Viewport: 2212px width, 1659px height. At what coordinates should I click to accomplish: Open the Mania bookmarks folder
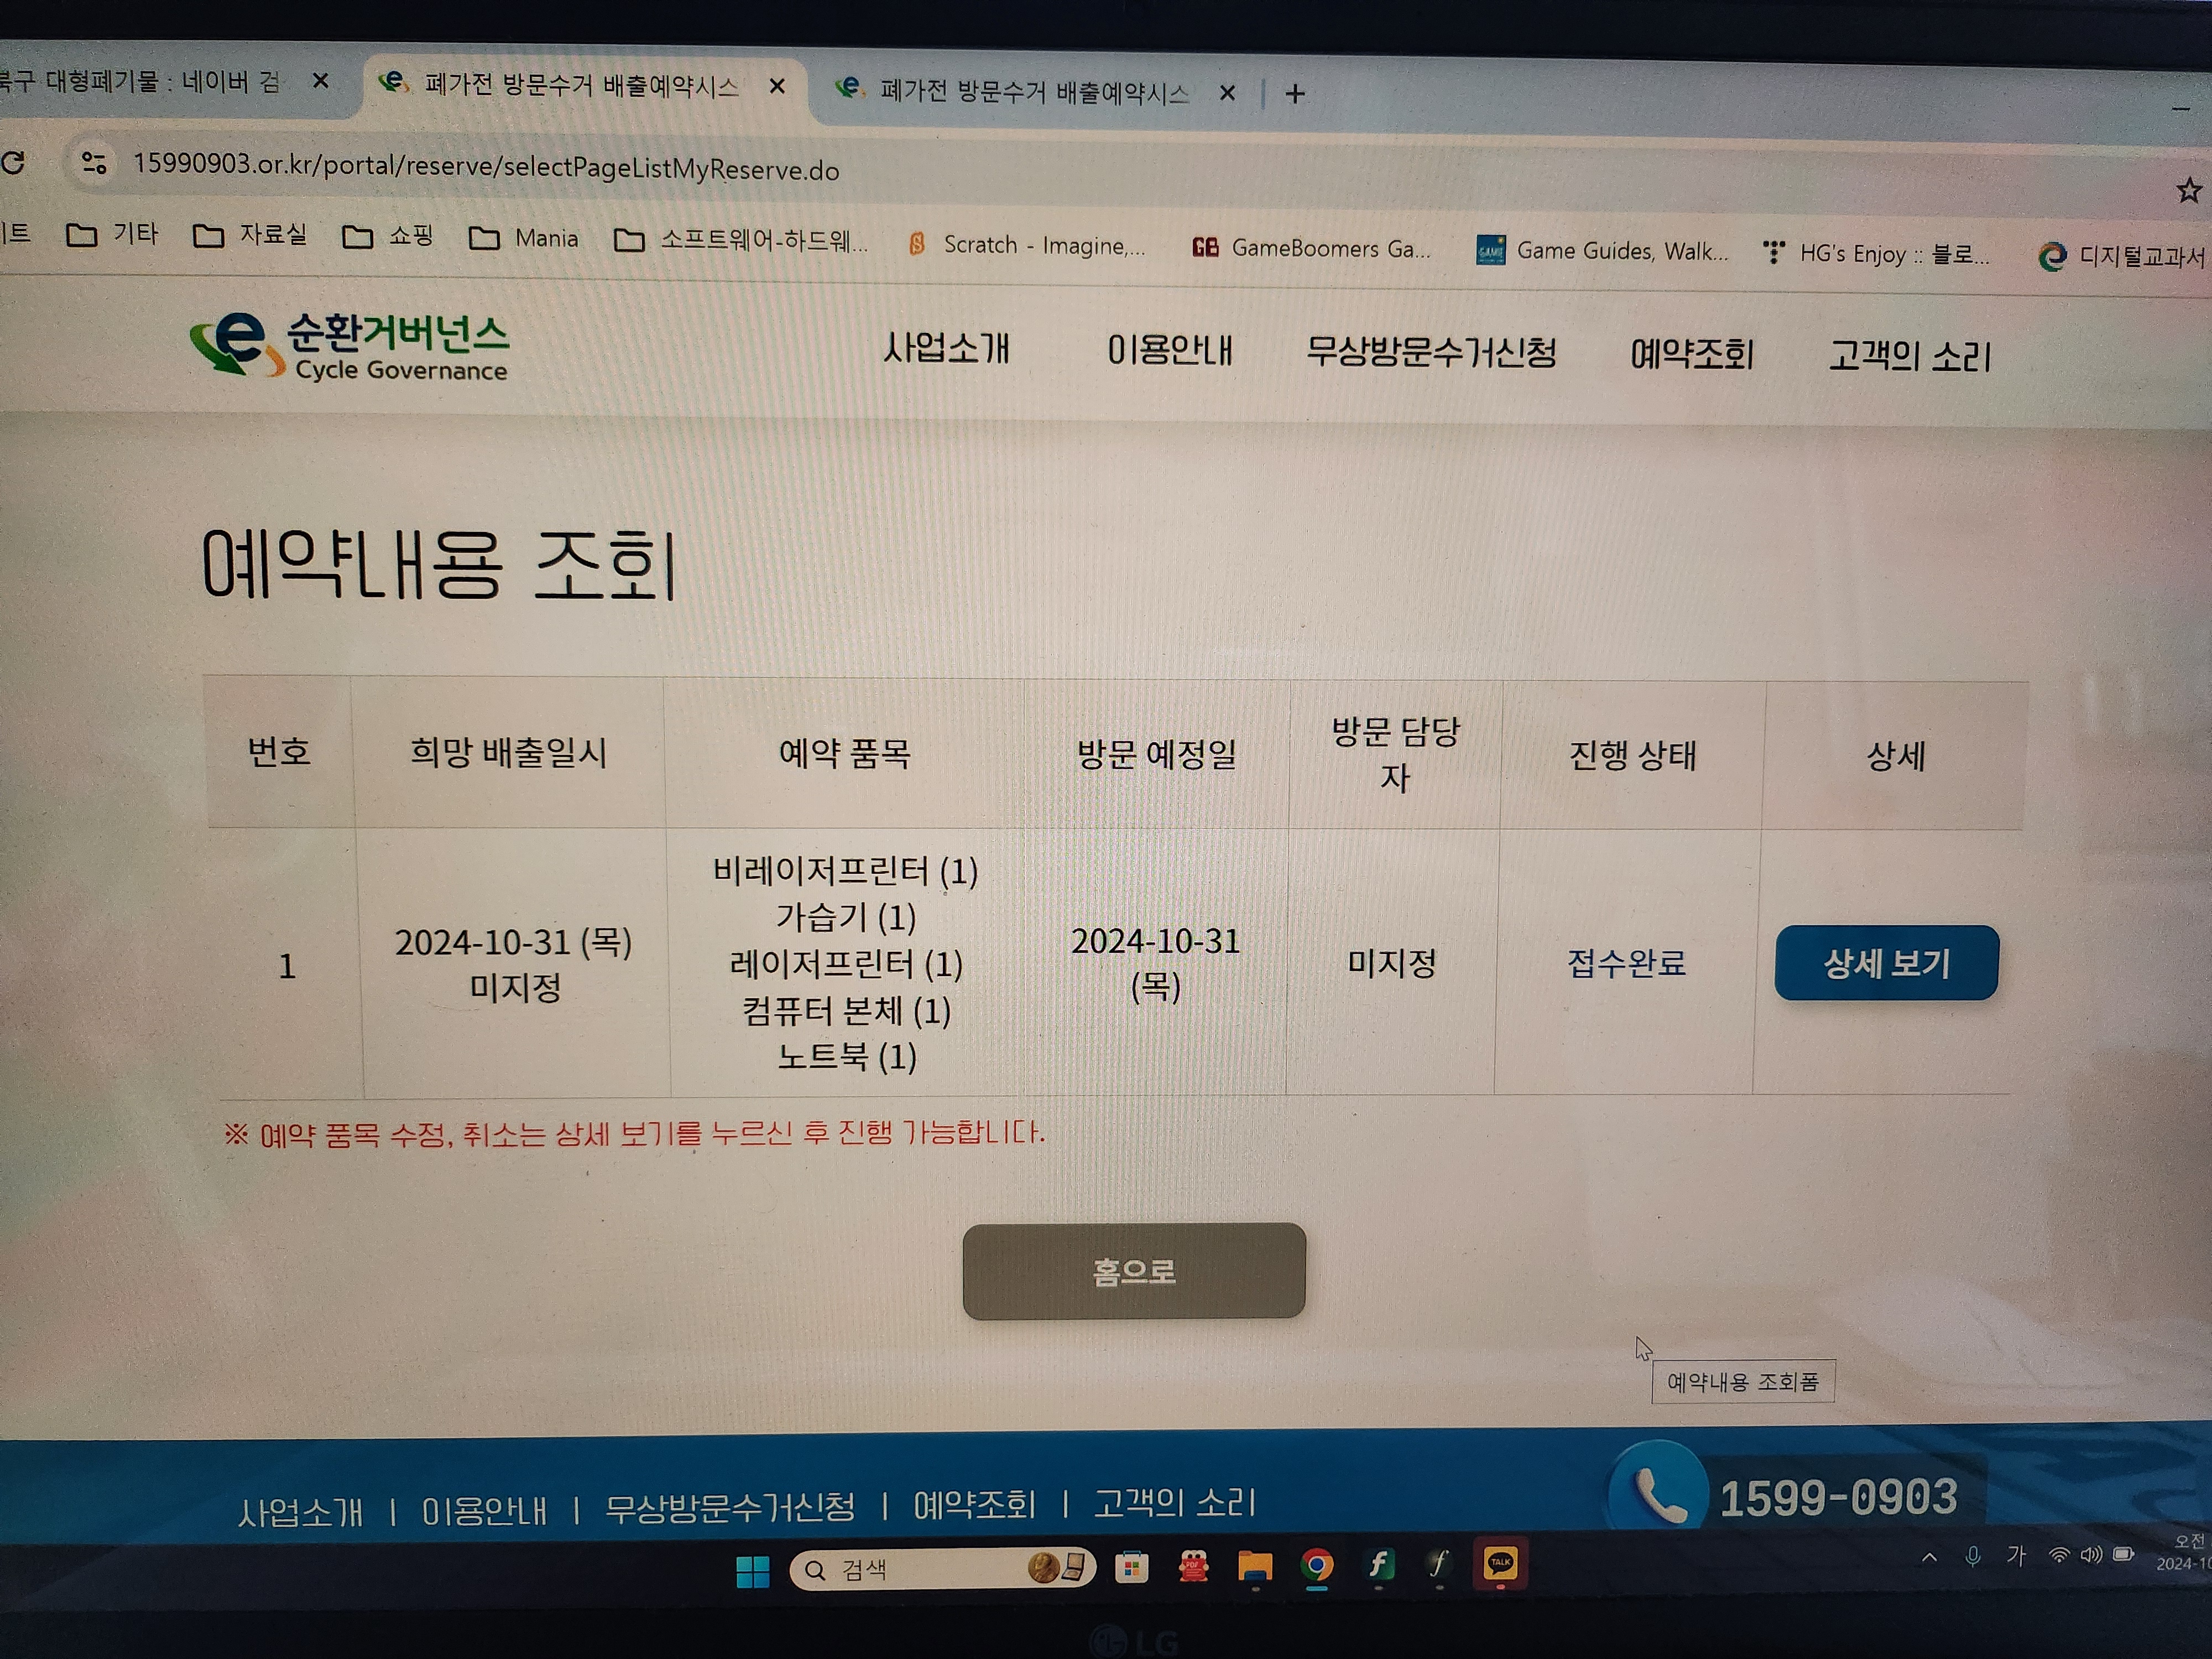(x=524, y=238)
